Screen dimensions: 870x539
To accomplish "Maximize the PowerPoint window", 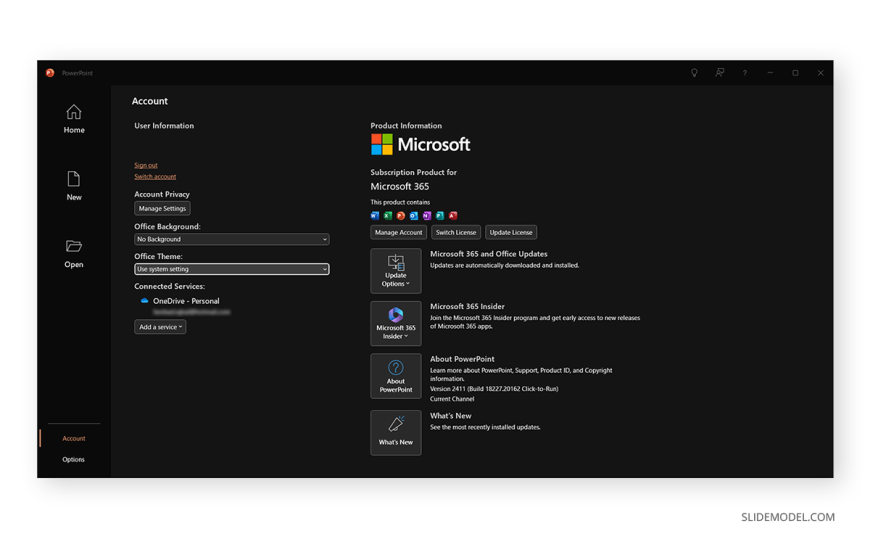I will click(x=795, y=73).
